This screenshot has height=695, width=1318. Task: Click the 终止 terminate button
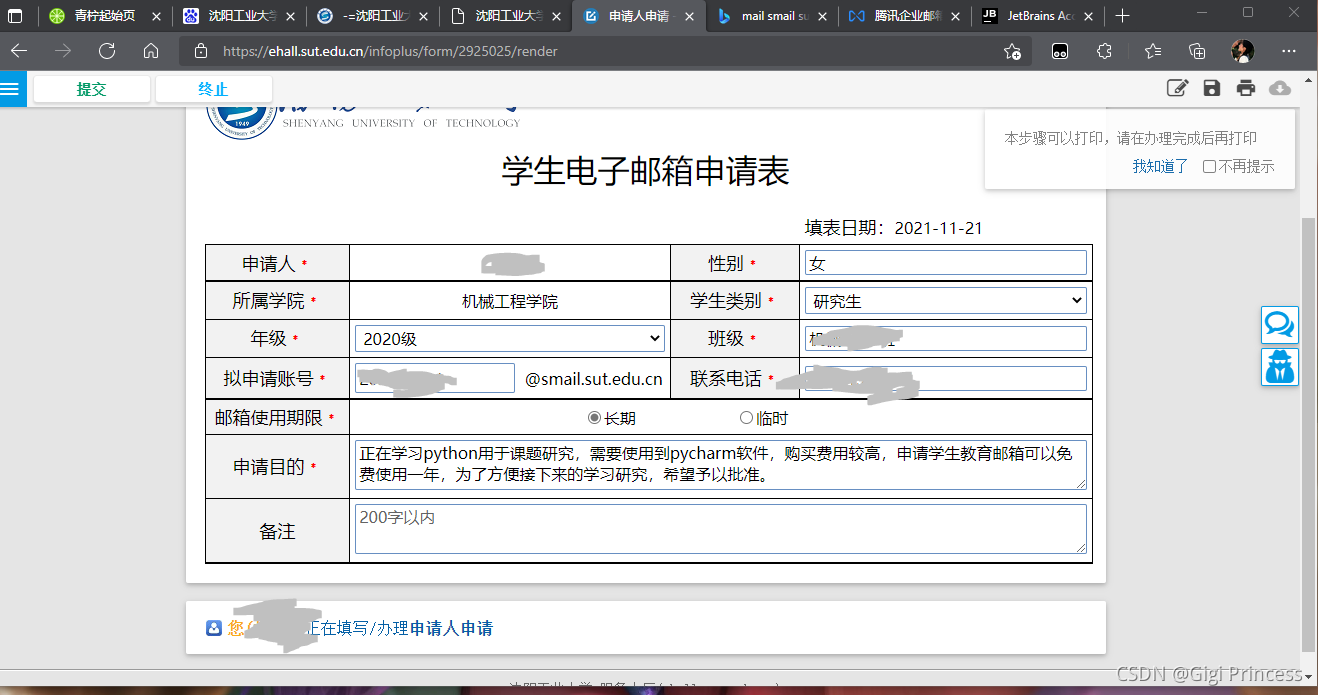(213, 89)
